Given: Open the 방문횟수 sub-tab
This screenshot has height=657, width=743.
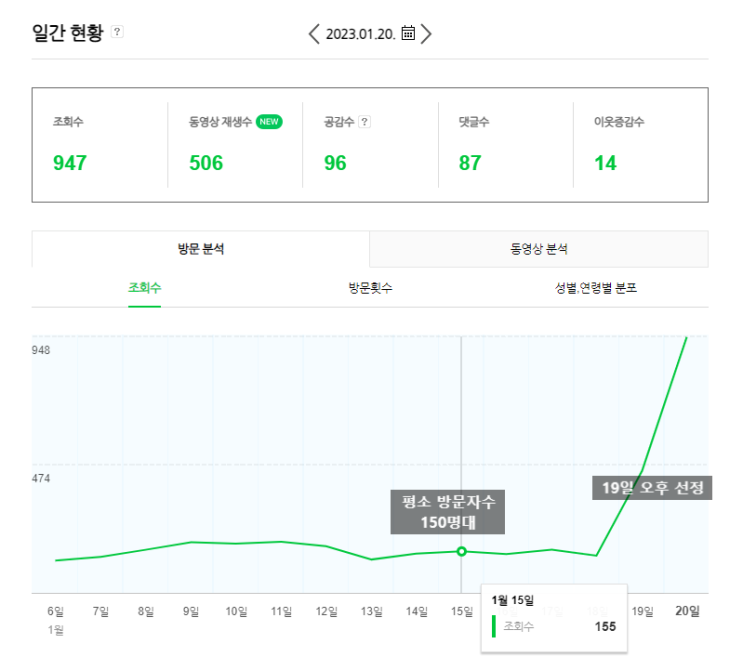Looking at the screenshot, I should (370, 287).
